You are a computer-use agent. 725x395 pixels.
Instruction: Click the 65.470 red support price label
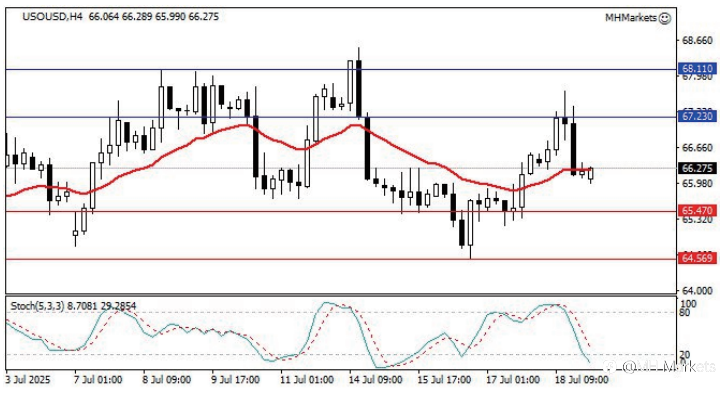coord(697,211)
